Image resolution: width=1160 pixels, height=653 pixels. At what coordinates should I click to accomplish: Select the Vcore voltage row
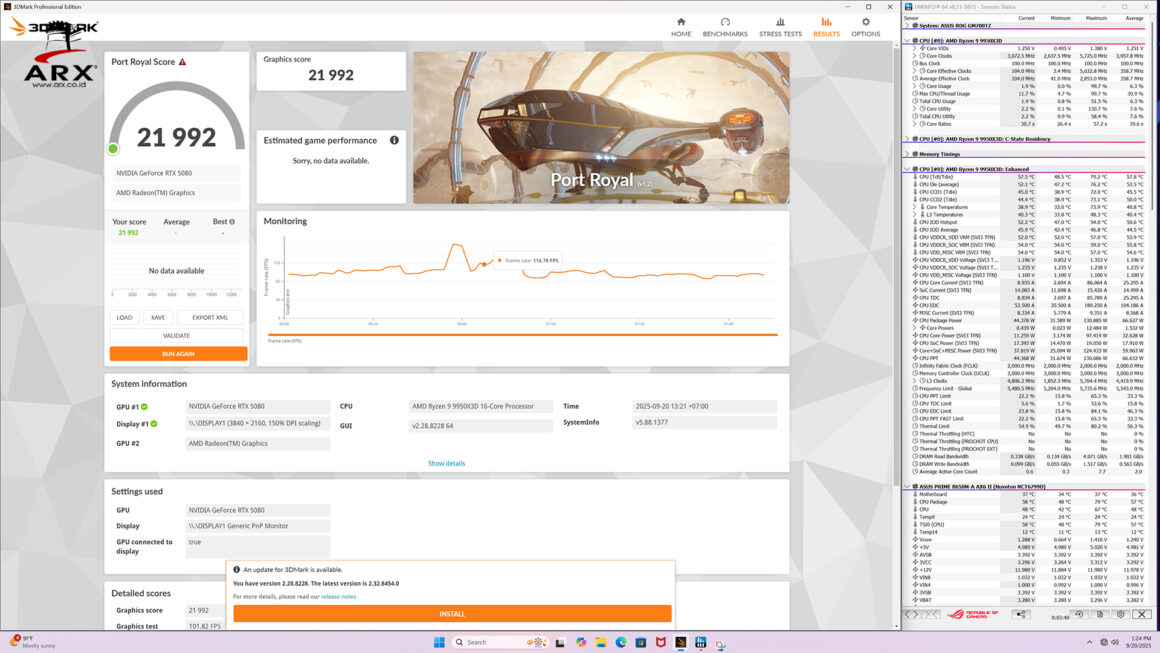pyautogui.click(x=1028, y=540)
